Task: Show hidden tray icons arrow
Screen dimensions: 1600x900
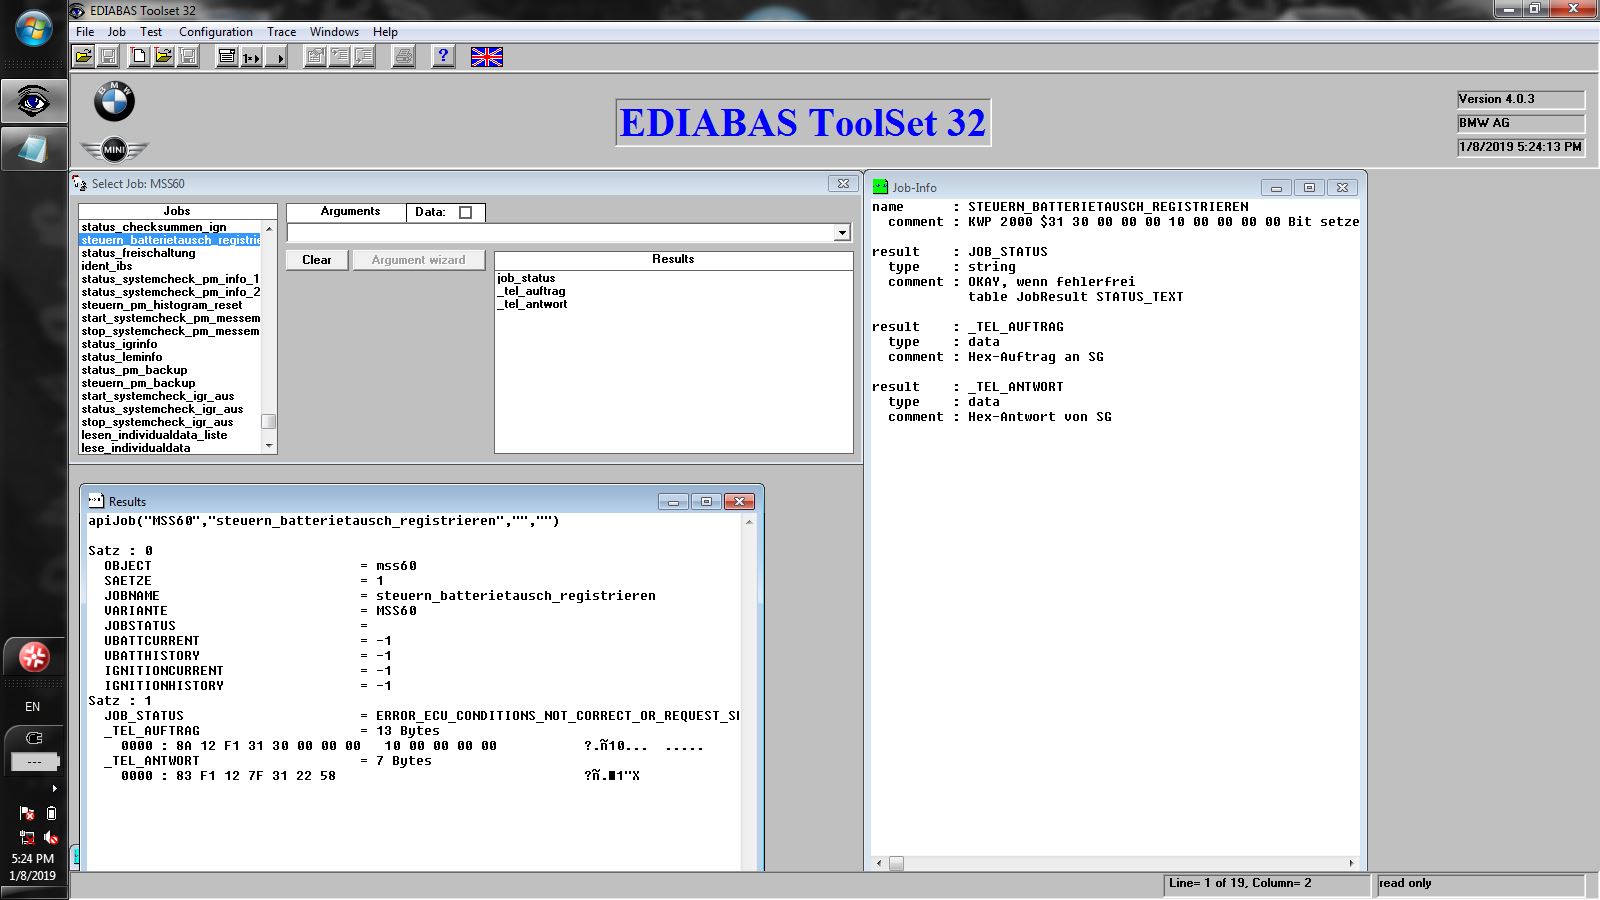Action: 54,789
